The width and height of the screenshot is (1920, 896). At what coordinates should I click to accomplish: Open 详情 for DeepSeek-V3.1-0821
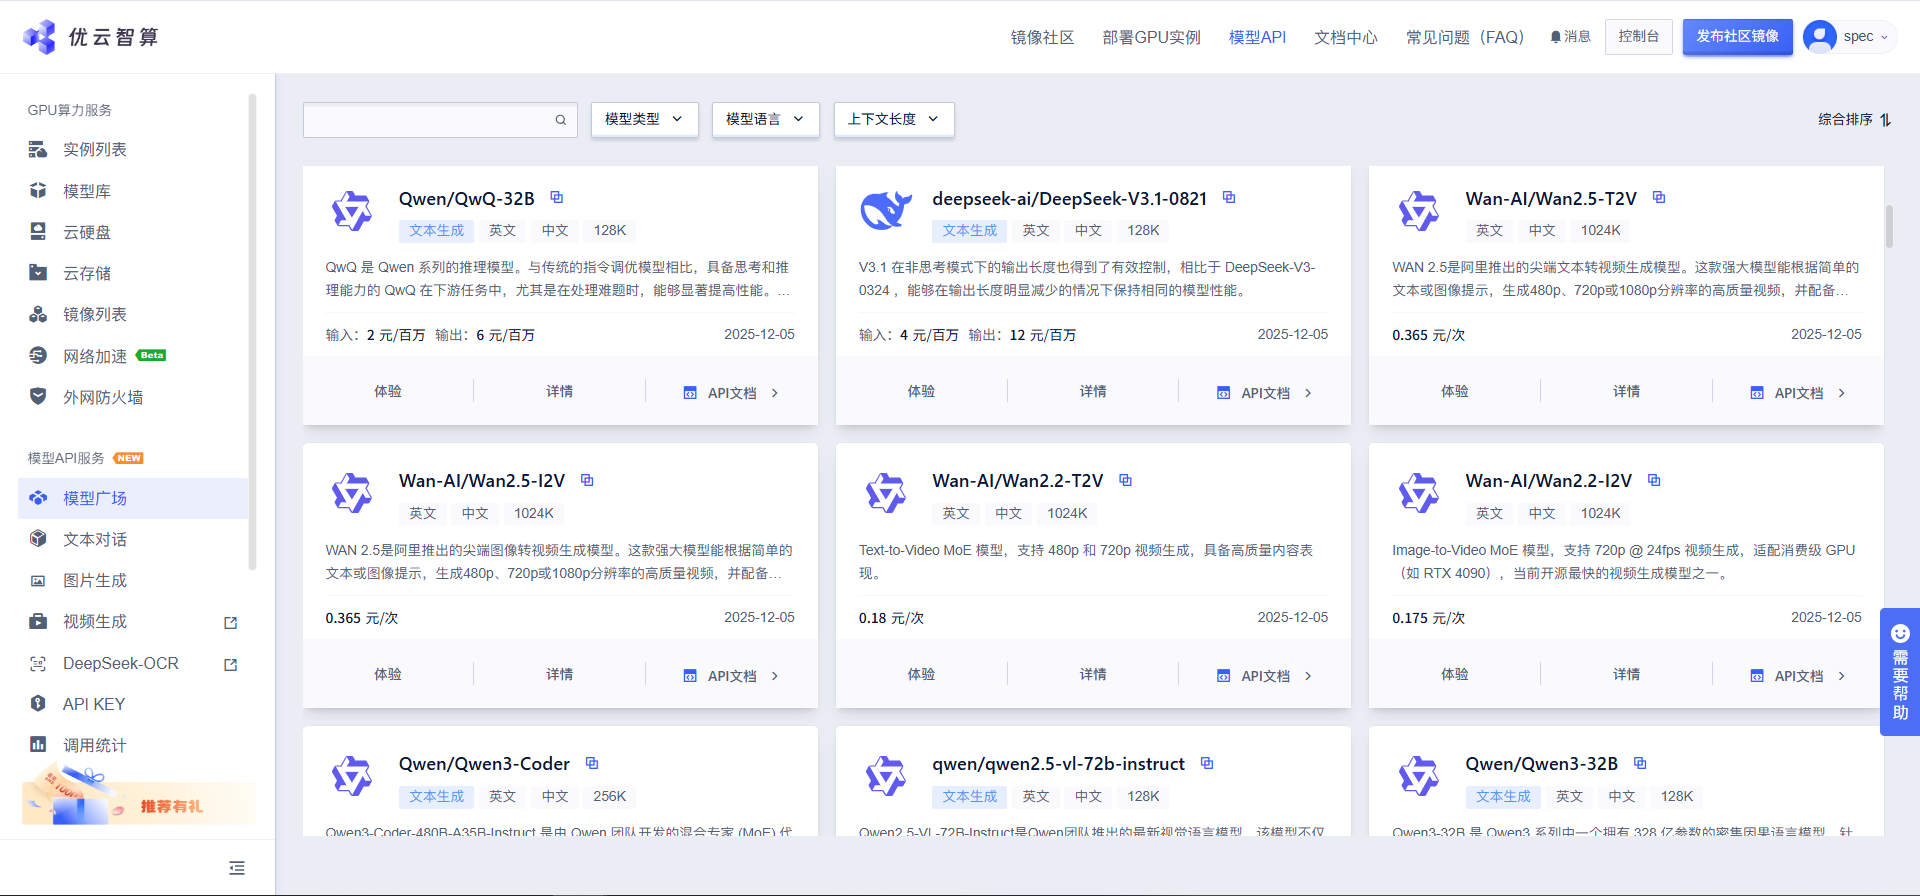click(x=1093, y=391)
